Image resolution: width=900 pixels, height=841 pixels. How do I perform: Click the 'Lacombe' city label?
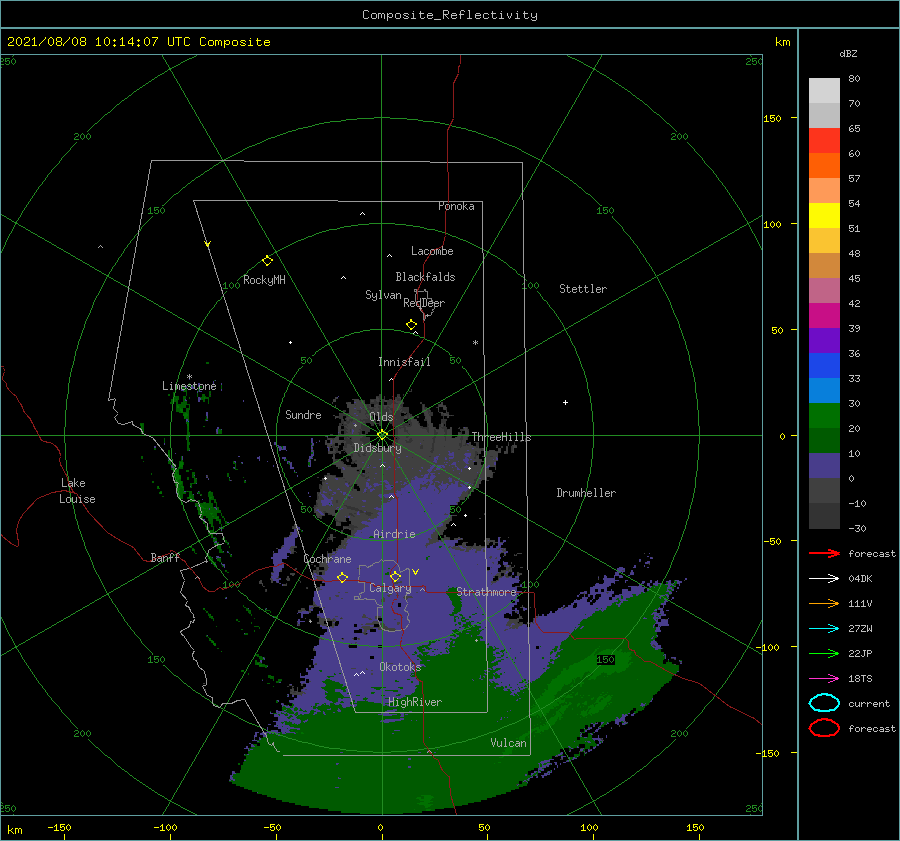[432, 251]
